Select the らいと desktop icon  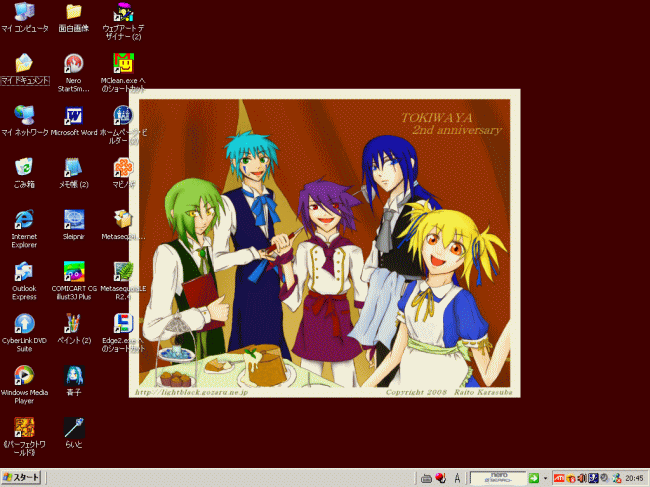(x=74, y=433)
